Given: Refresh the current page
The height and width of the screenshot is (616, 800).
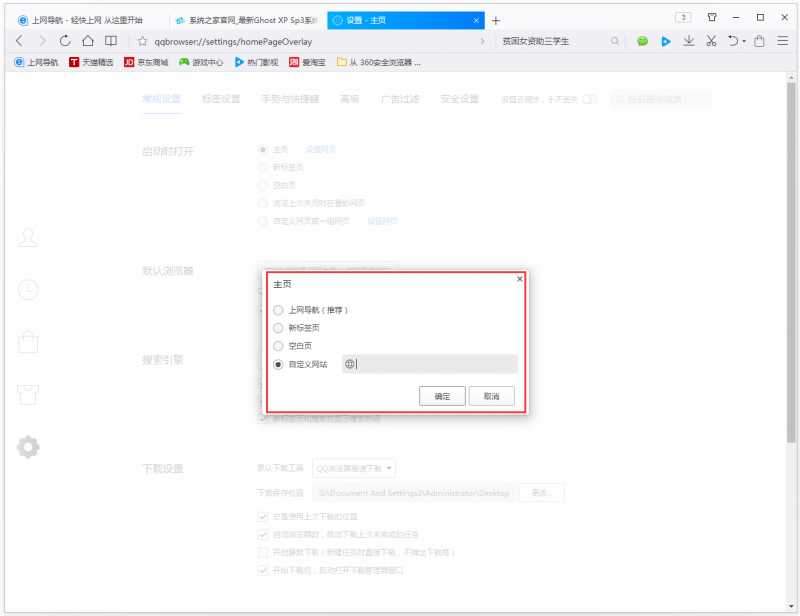Looking at the screenshot, I should click(65, 41).
